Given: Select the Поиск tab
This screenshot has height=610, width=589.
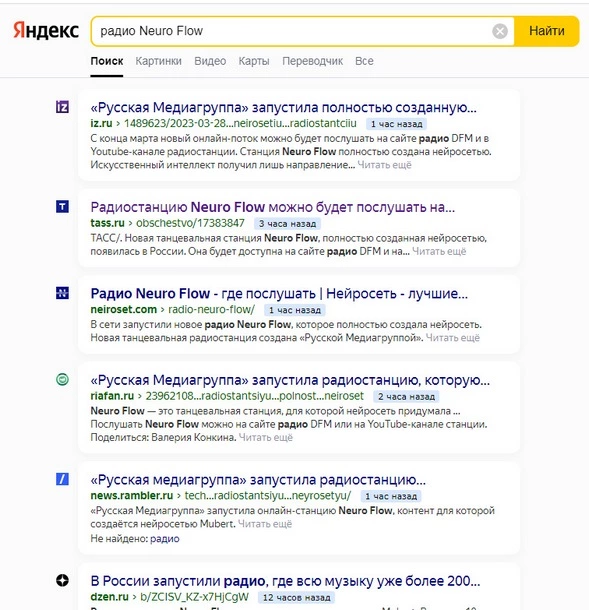Looking at the screenshot, I should [x=107, y=61].
